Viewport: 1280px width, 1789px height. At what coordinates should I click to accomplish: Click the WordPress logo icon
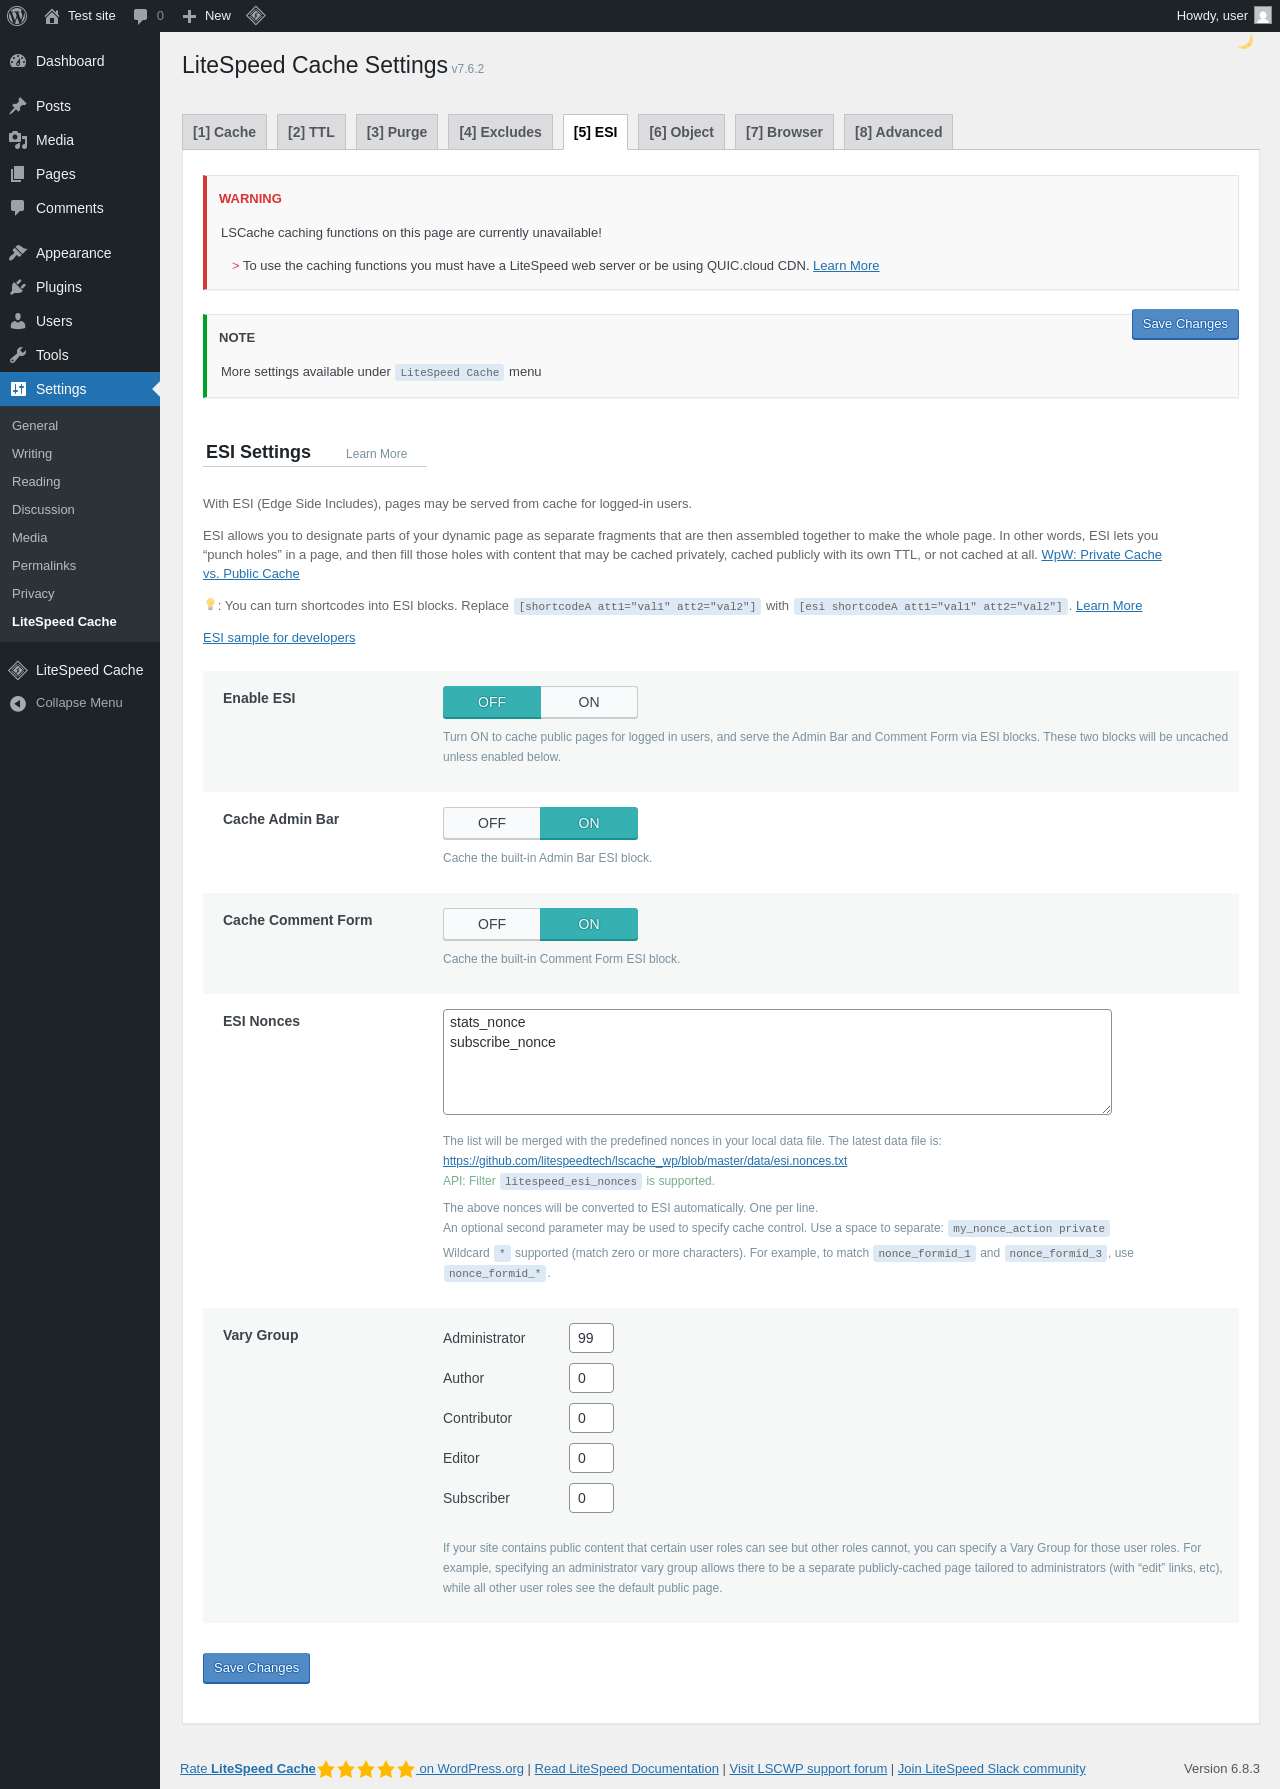click(x=17, y=16)
